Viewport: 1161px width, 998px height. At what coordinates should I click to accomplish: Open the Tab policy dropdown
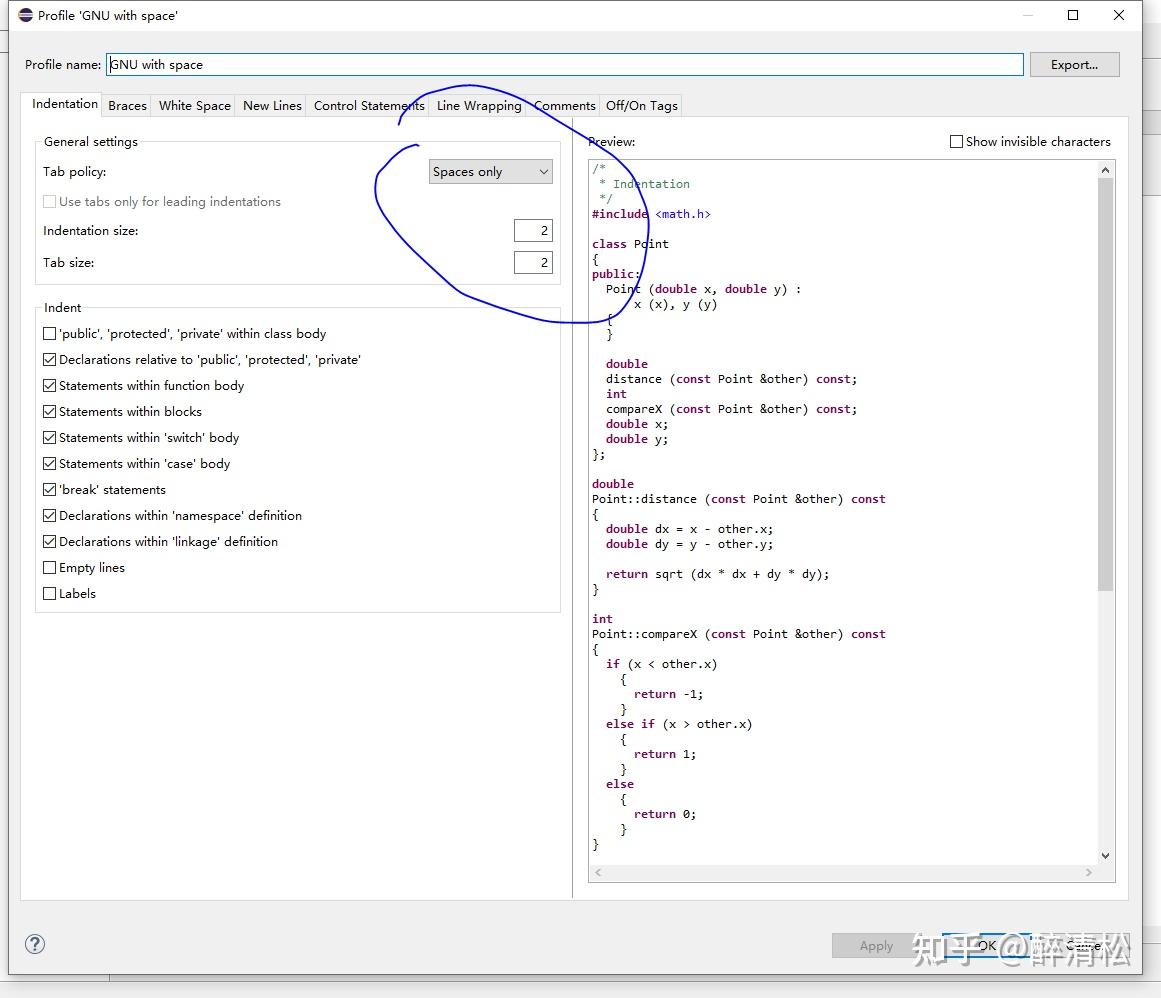490,172
